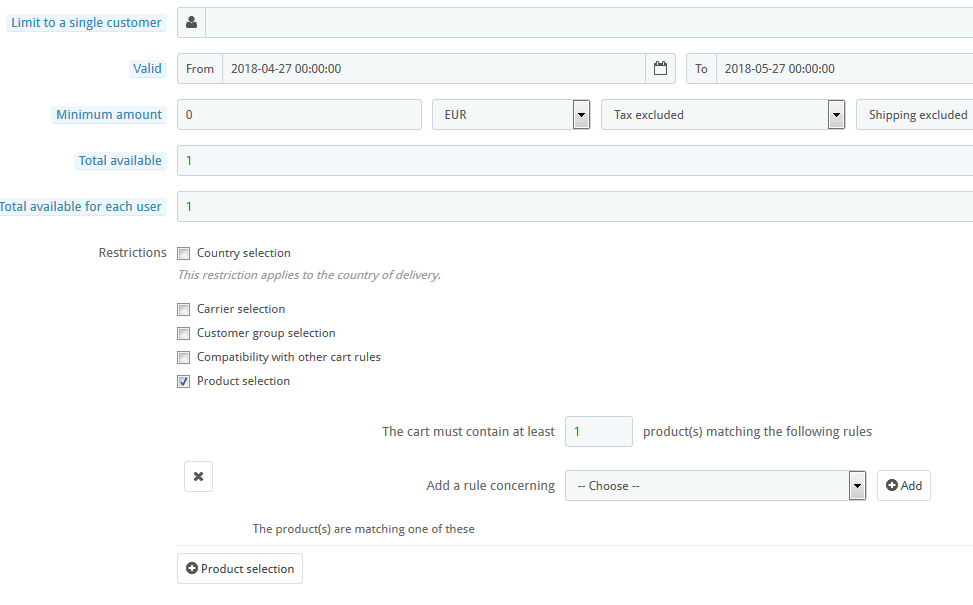Image resolution: width=973 pixels, height=605 pixels.
Task: Focus the Limit to a single customer field
Action: click(588, 23)
